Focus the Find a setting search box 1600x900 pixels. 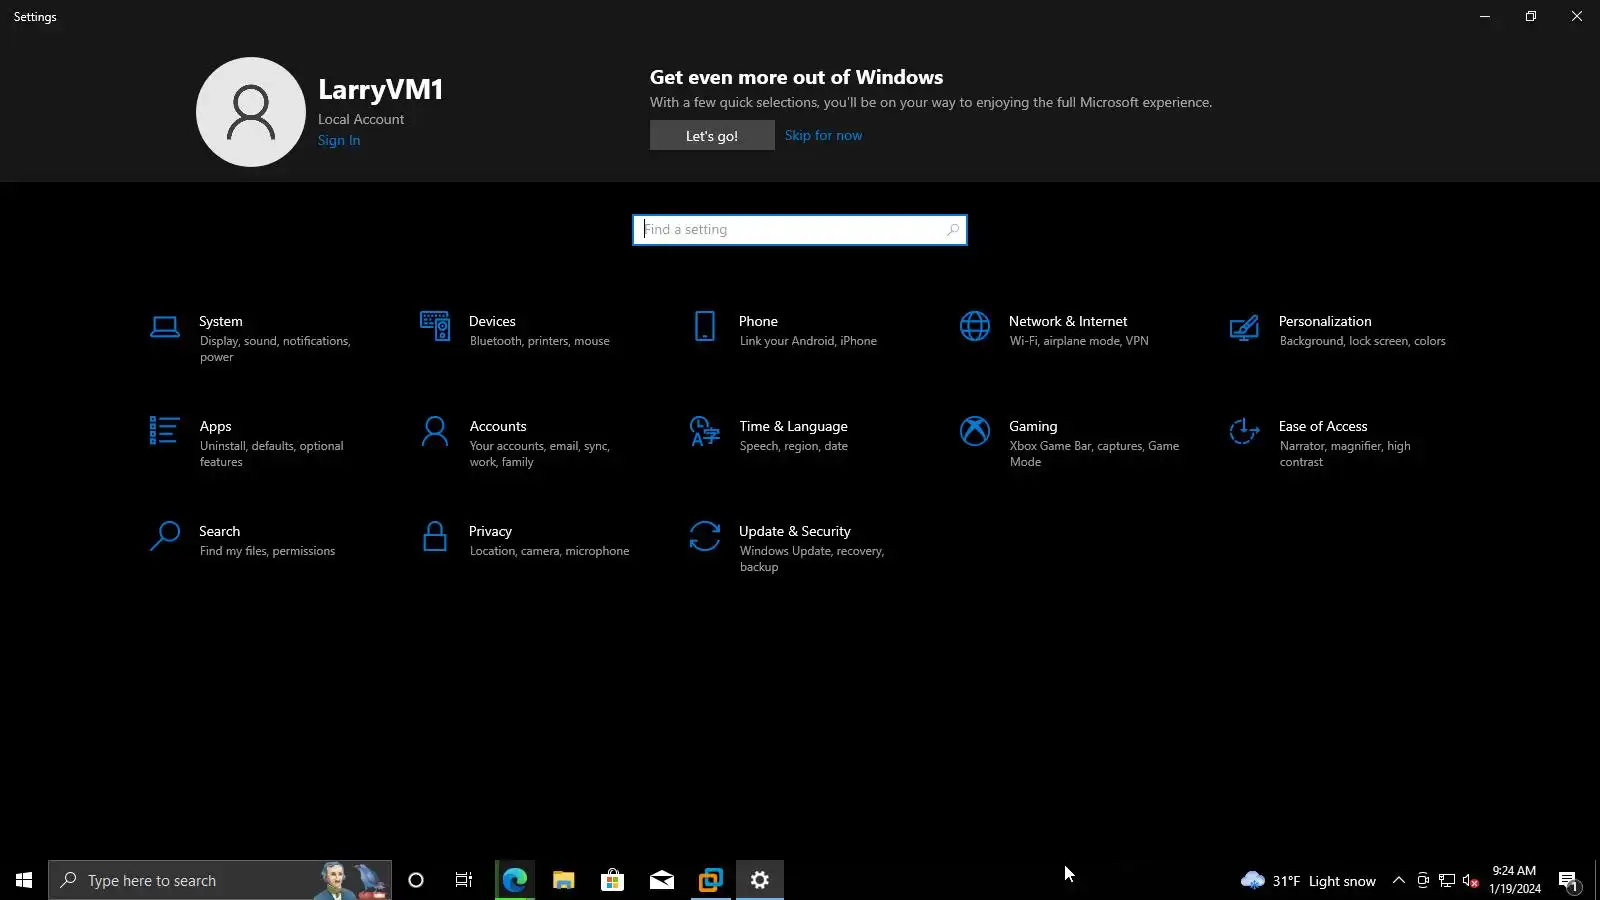point(800,230)
